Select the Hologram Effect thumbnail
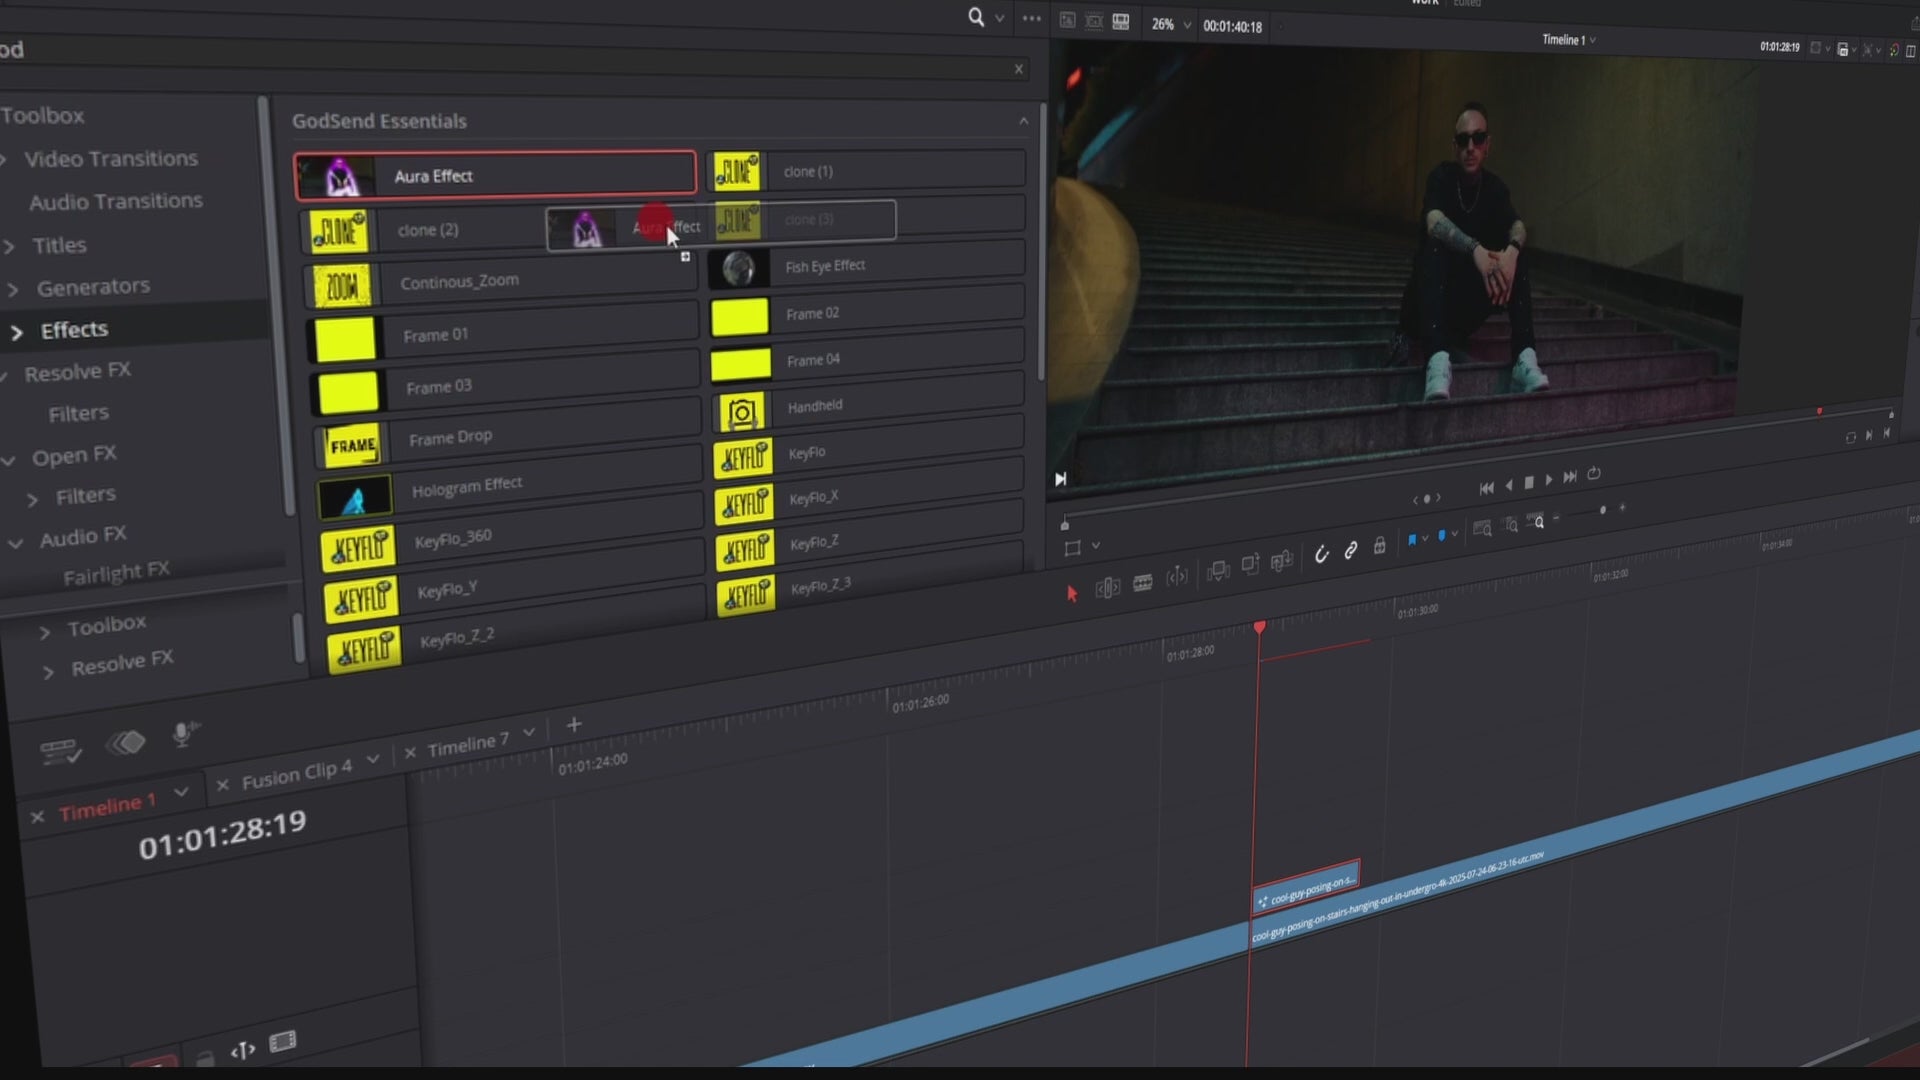 tap(355, 498)
